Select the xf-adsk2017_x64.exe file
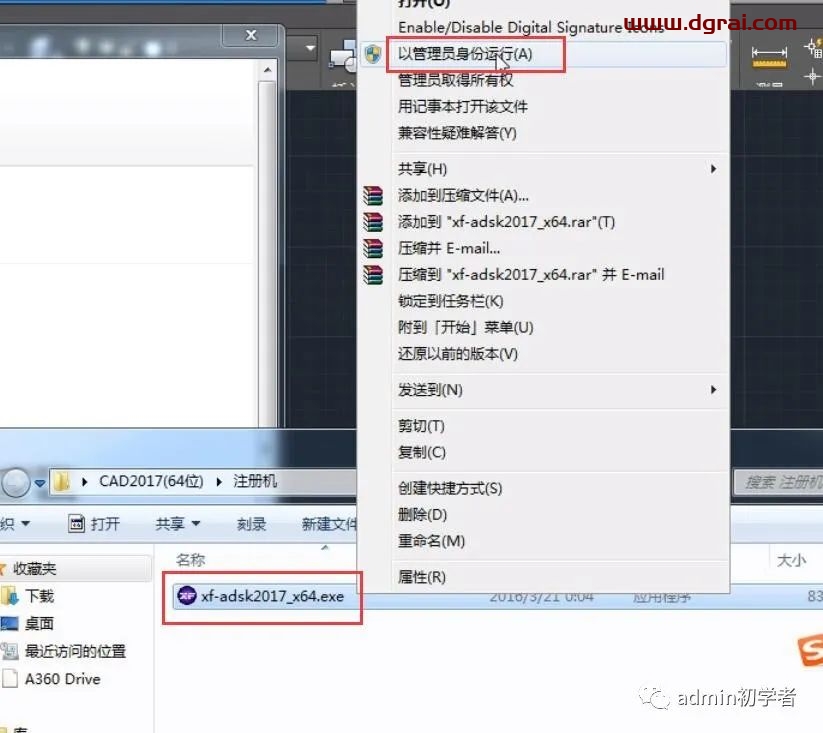823x733 pixels. click(272, 596)
